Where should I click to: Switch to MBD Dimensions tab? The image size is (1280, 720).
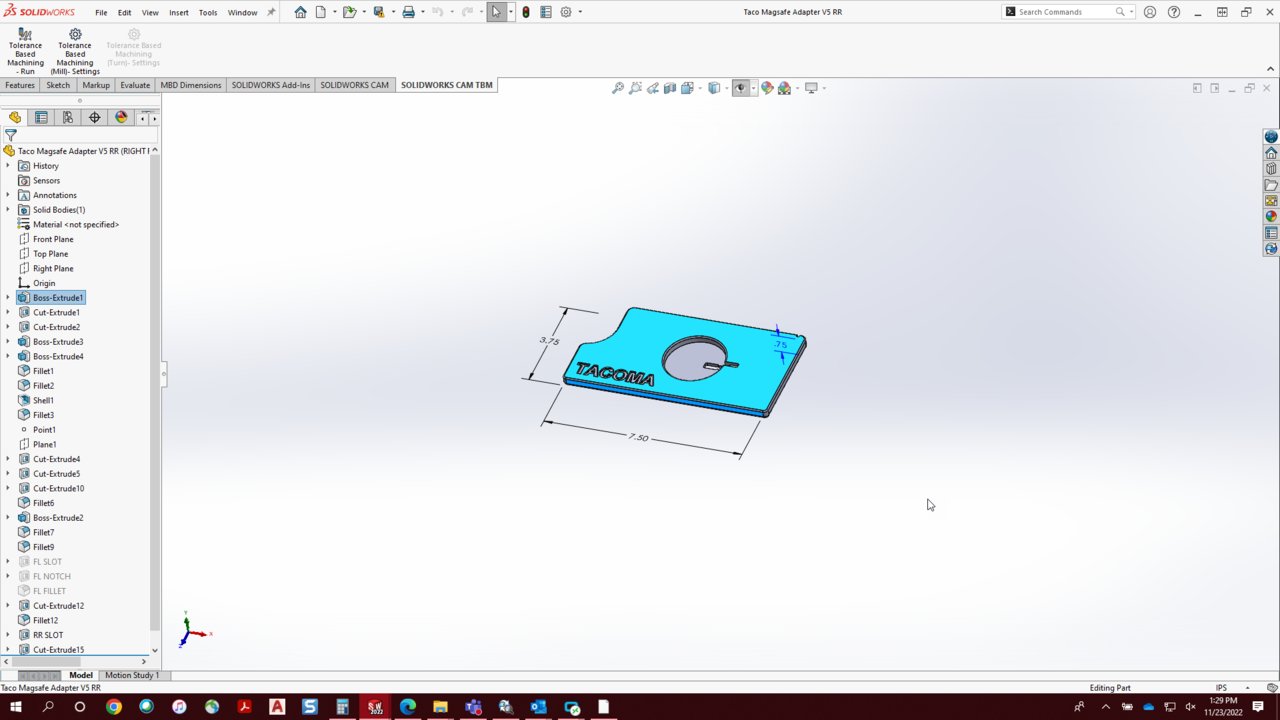tap(191, 85)
